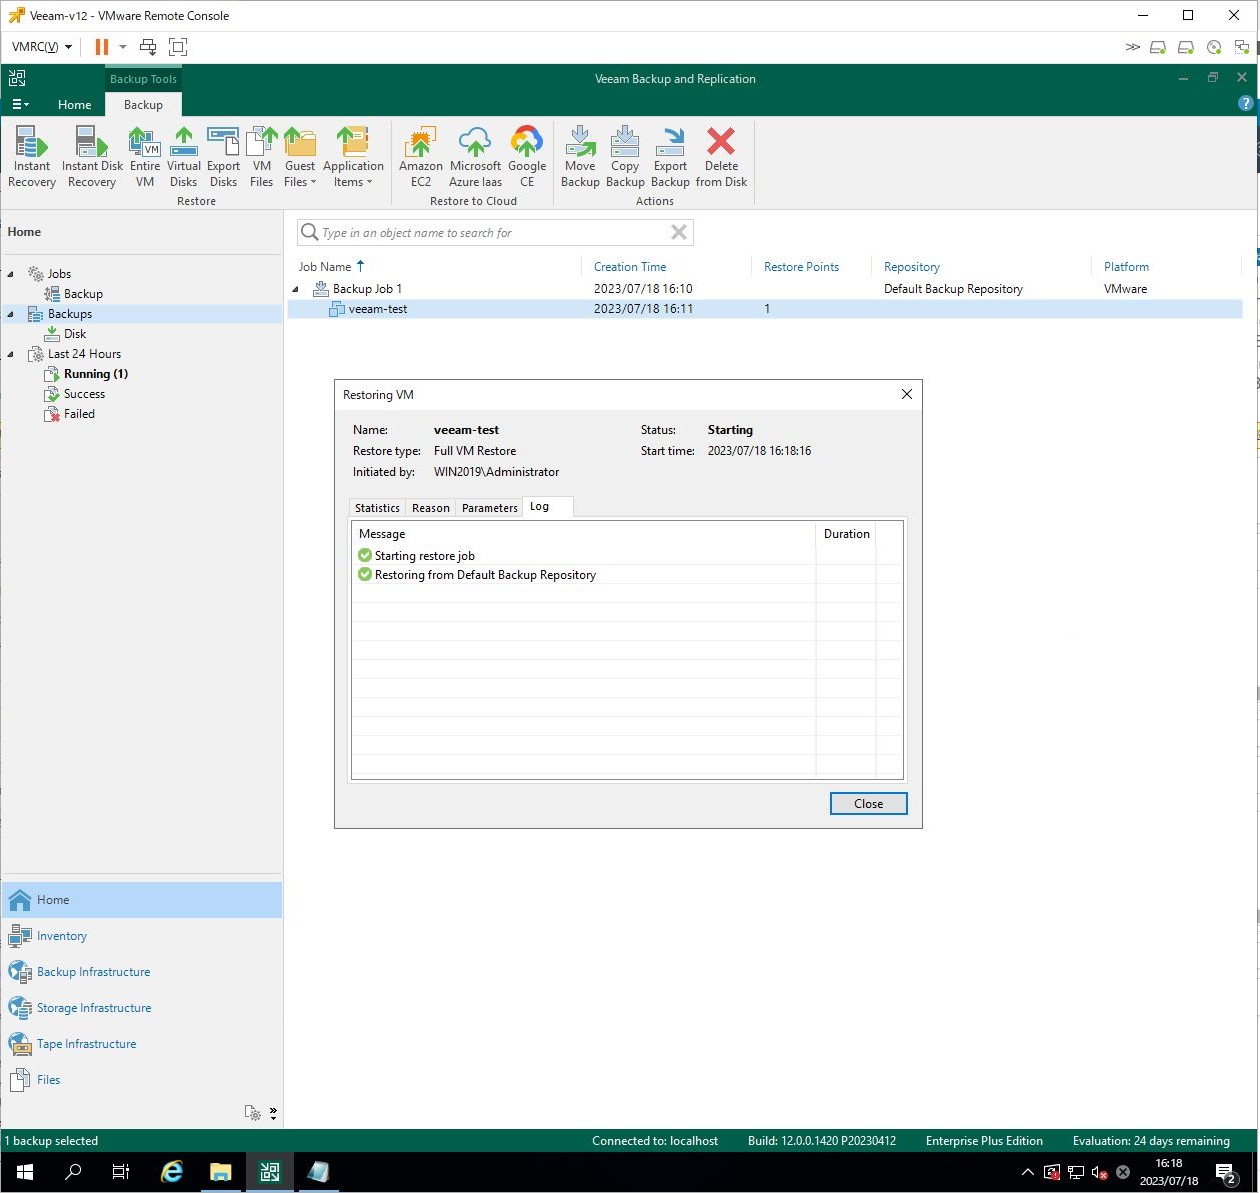Select Entire VM restore icon
The height and width of the screenshot is (1193, 1260).
click(x=145, y=158)
